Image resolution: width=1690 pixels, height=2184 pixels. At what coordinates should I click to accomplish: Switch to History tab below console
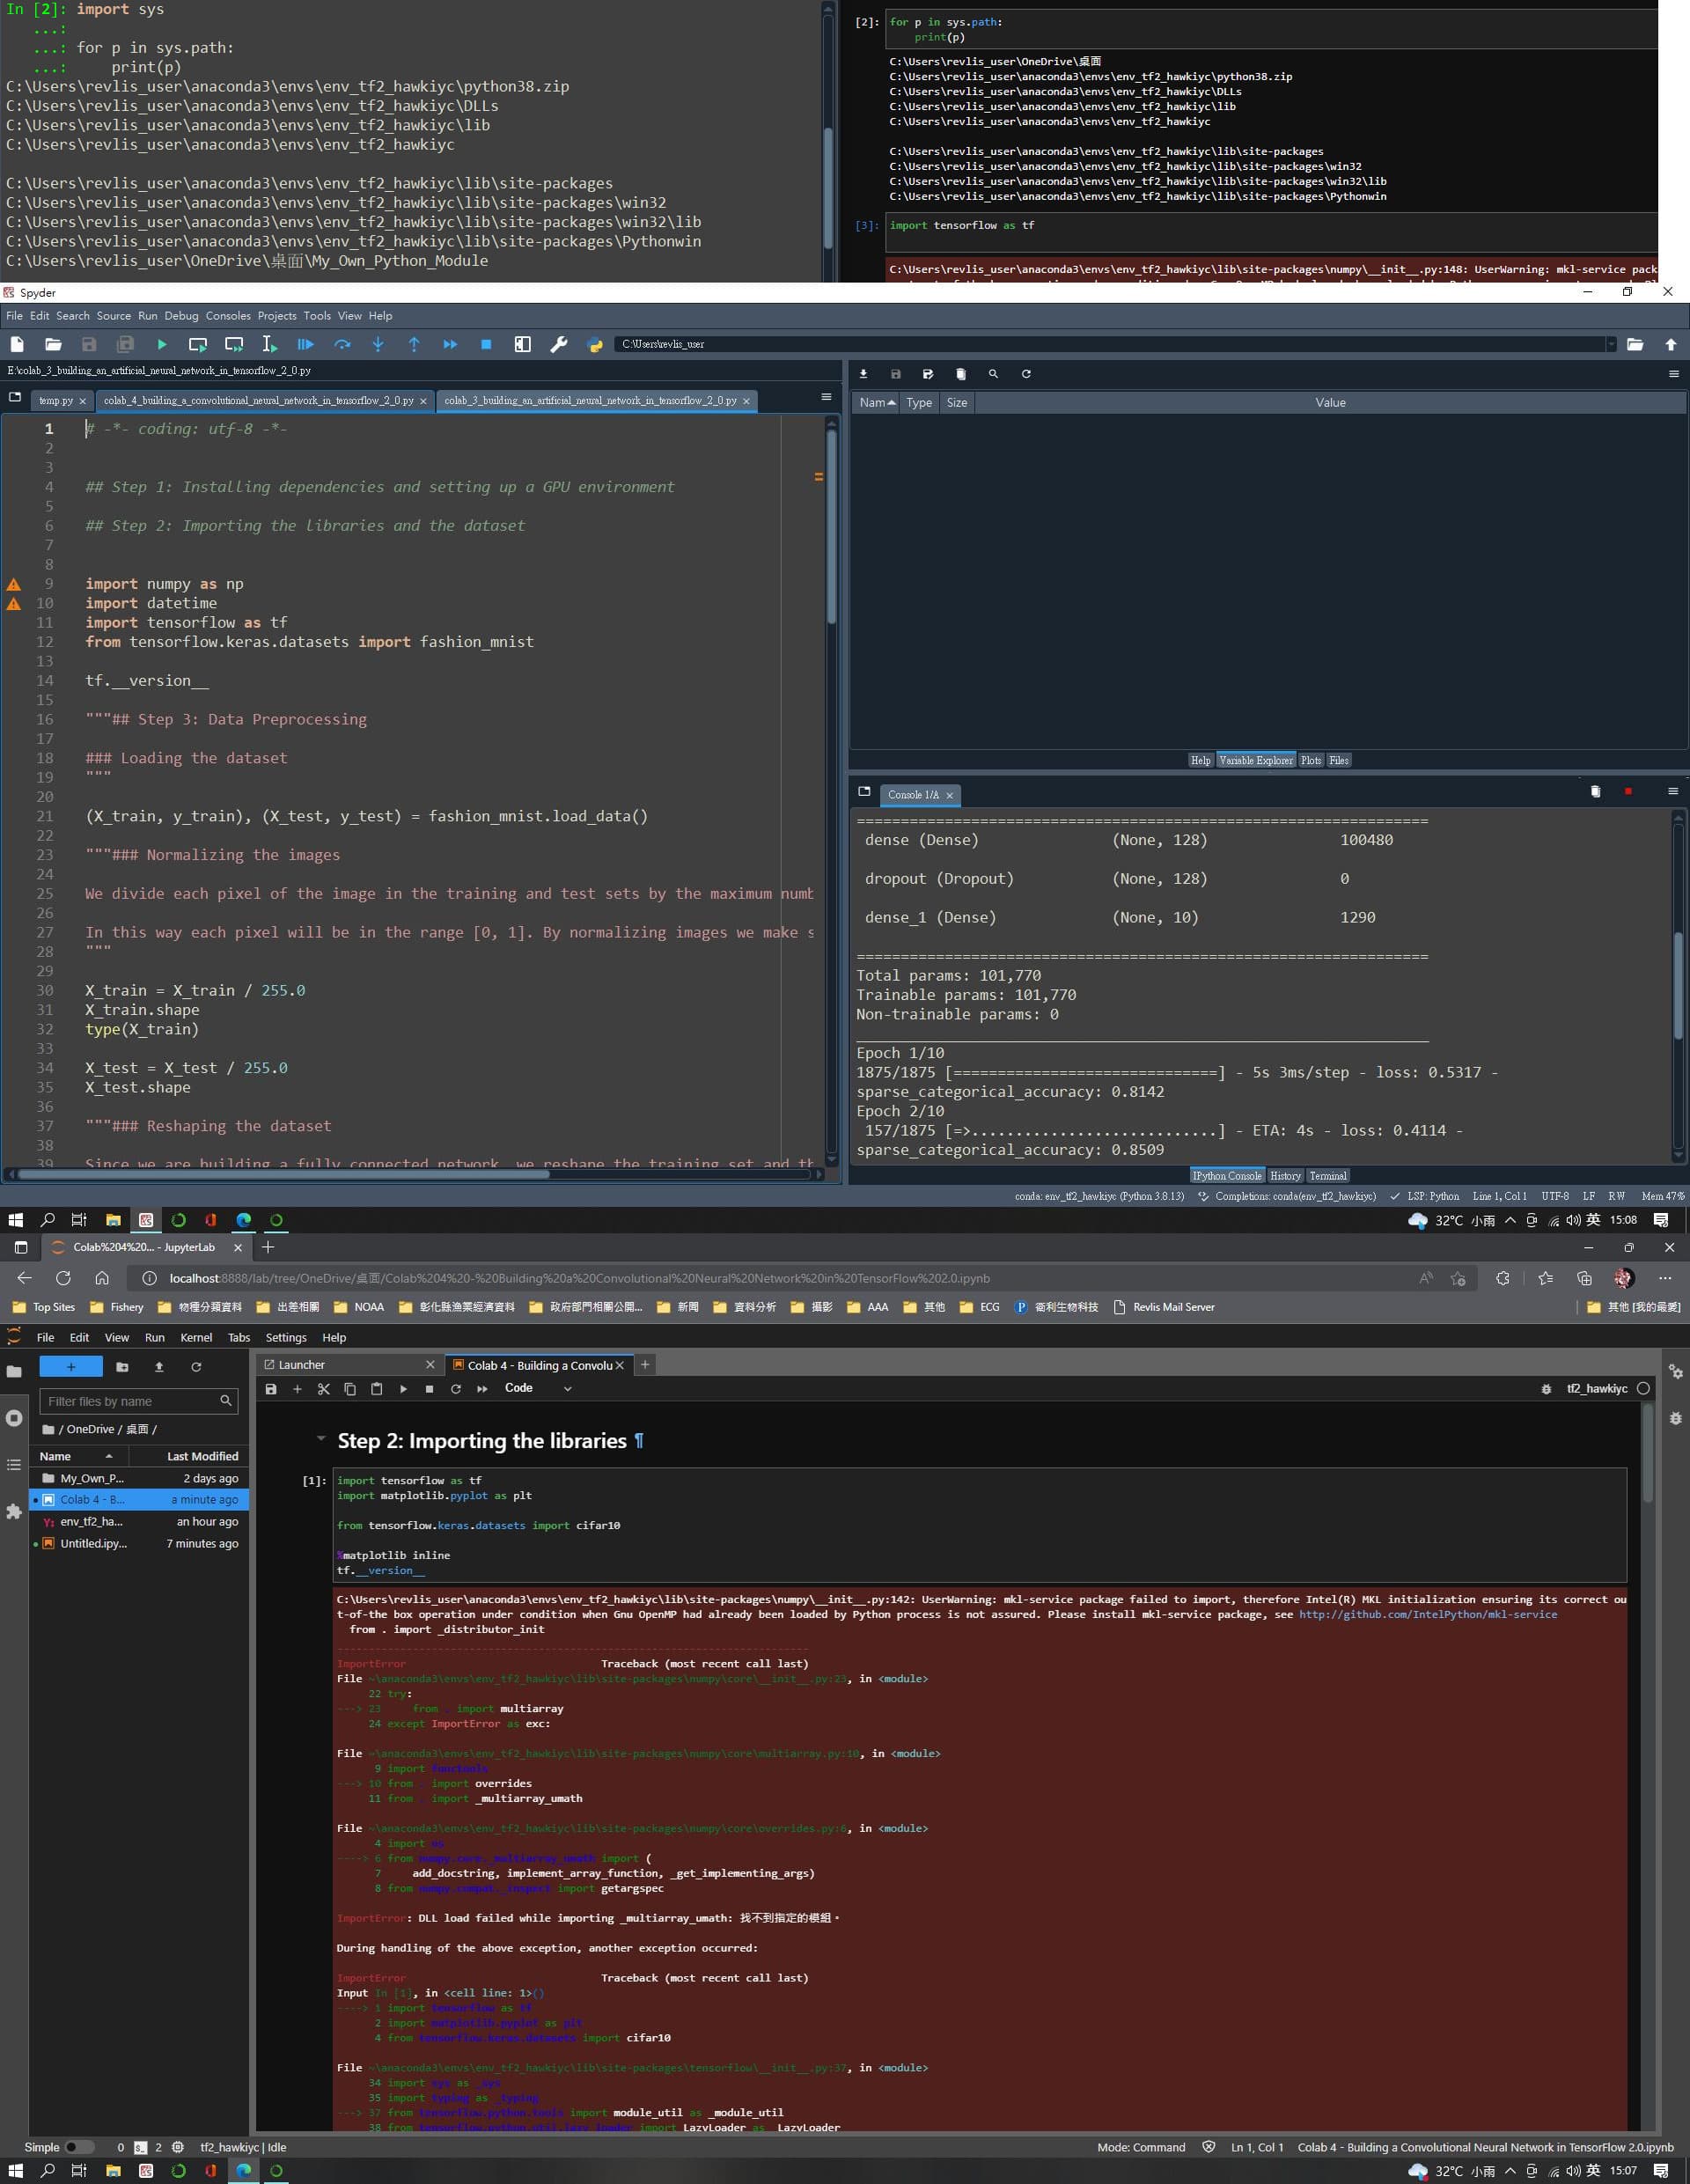[1285, 1176]
